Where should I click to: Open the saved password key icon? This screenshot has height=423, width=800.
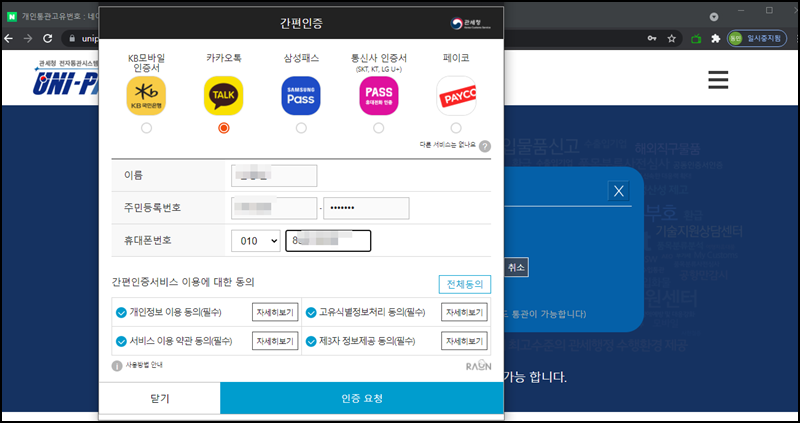652,38
